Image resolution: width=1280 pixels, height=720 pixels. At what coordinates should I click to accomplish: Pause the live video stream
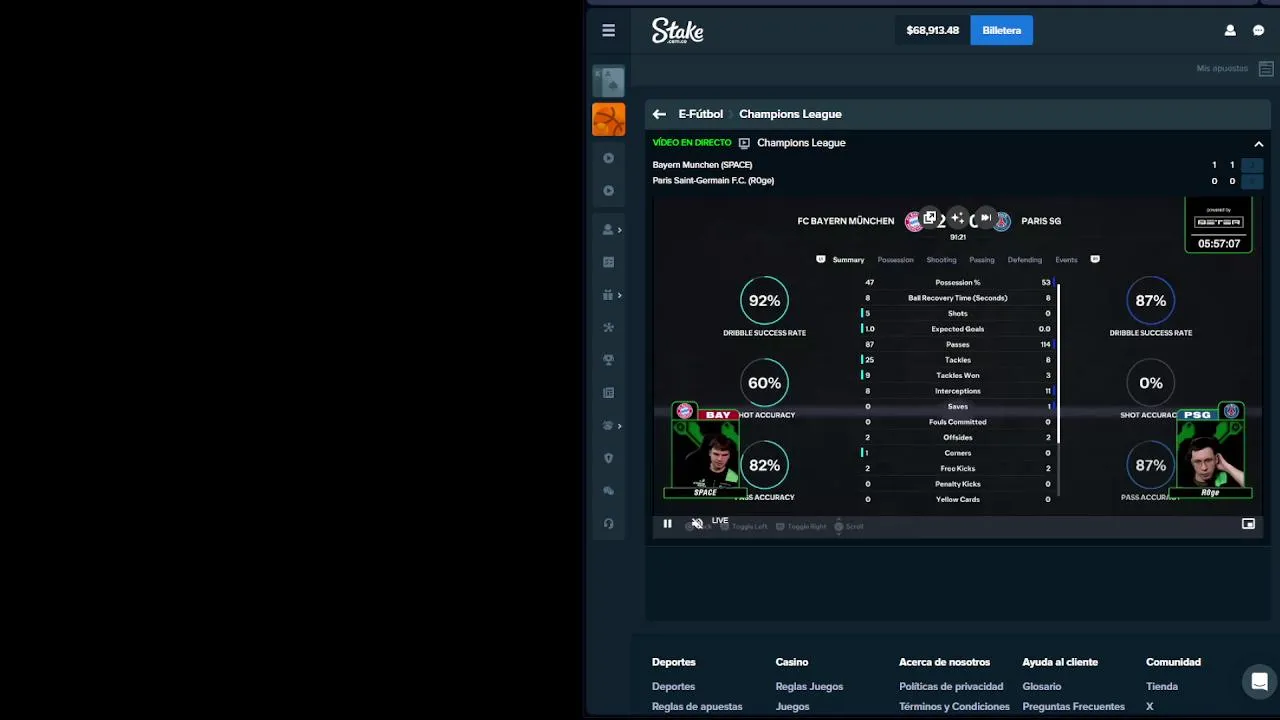(667, 524)
